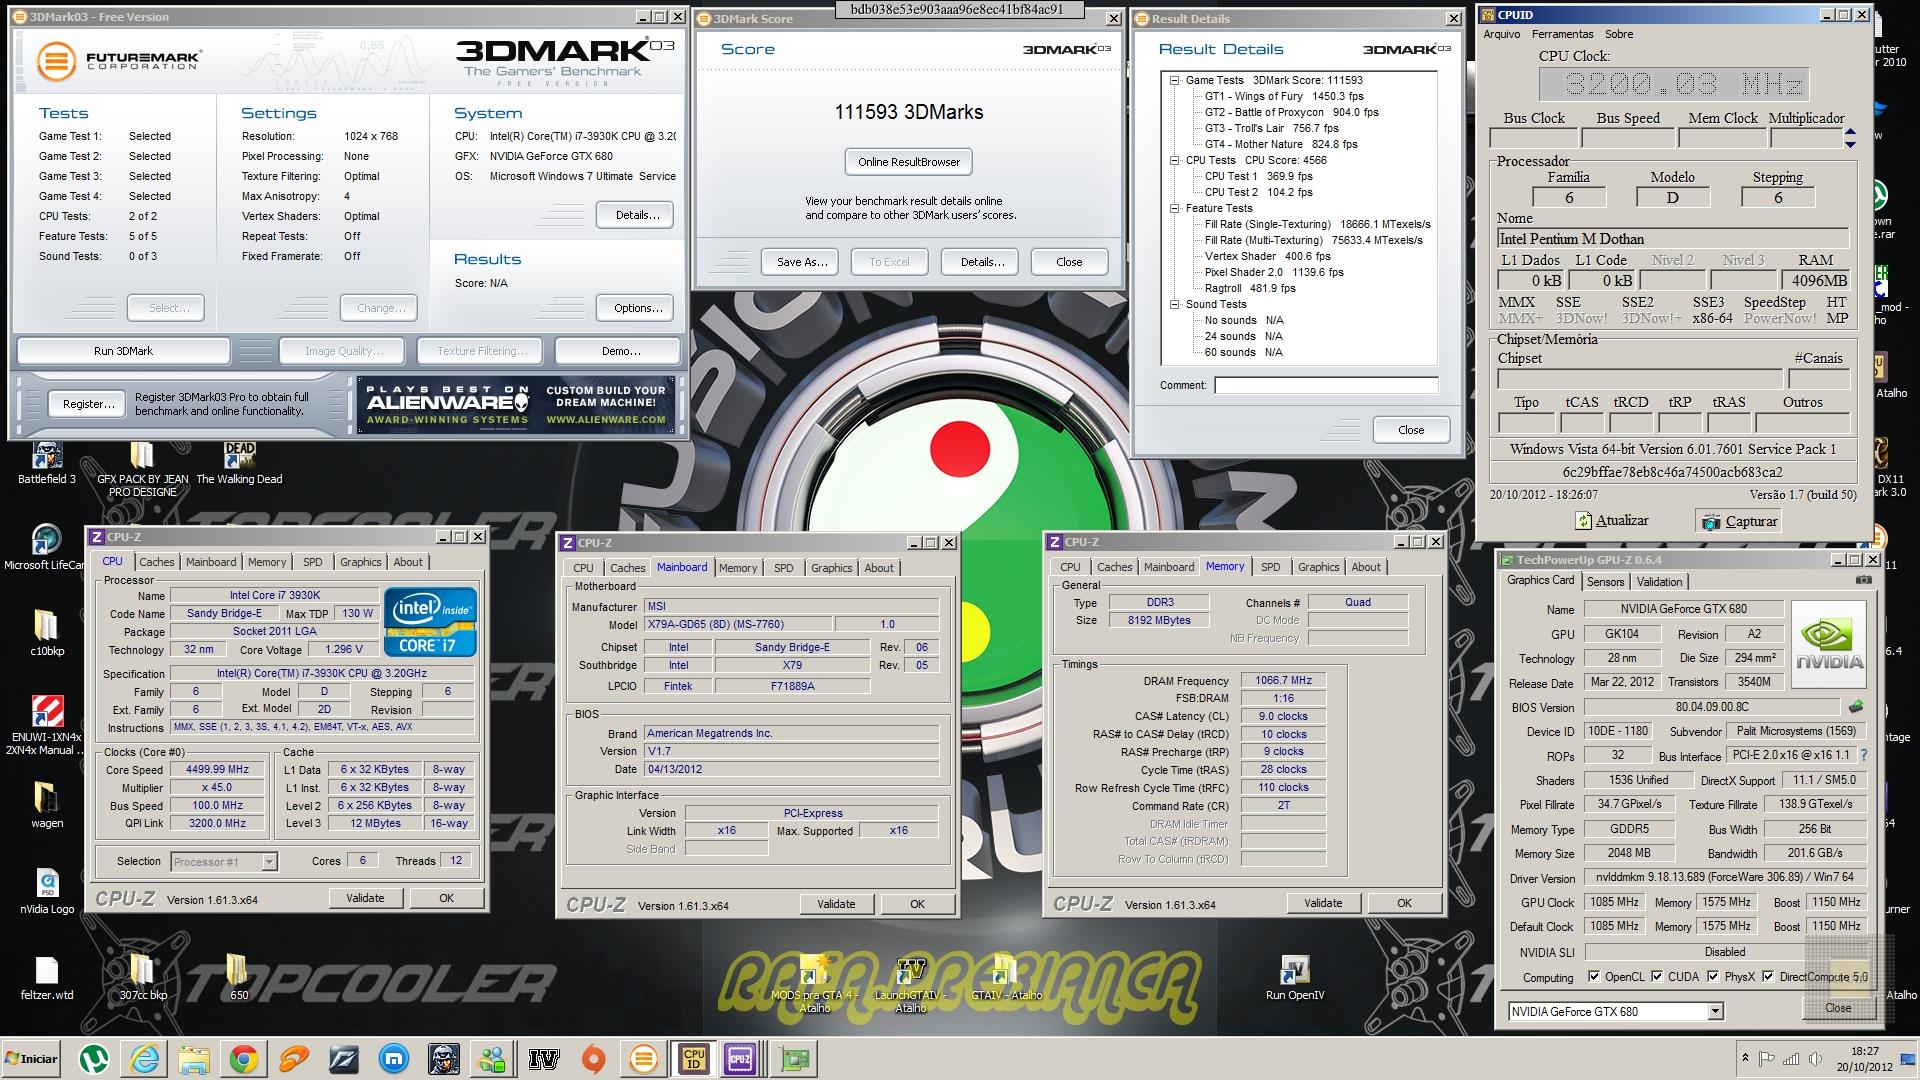
Task: Collapse the Feature Tests tree node
Action: point(1174,208)
